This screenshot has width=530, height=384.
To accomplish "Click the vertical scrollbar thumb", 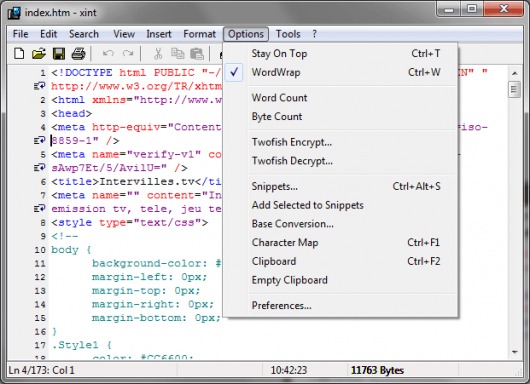I will click(514, 90).
